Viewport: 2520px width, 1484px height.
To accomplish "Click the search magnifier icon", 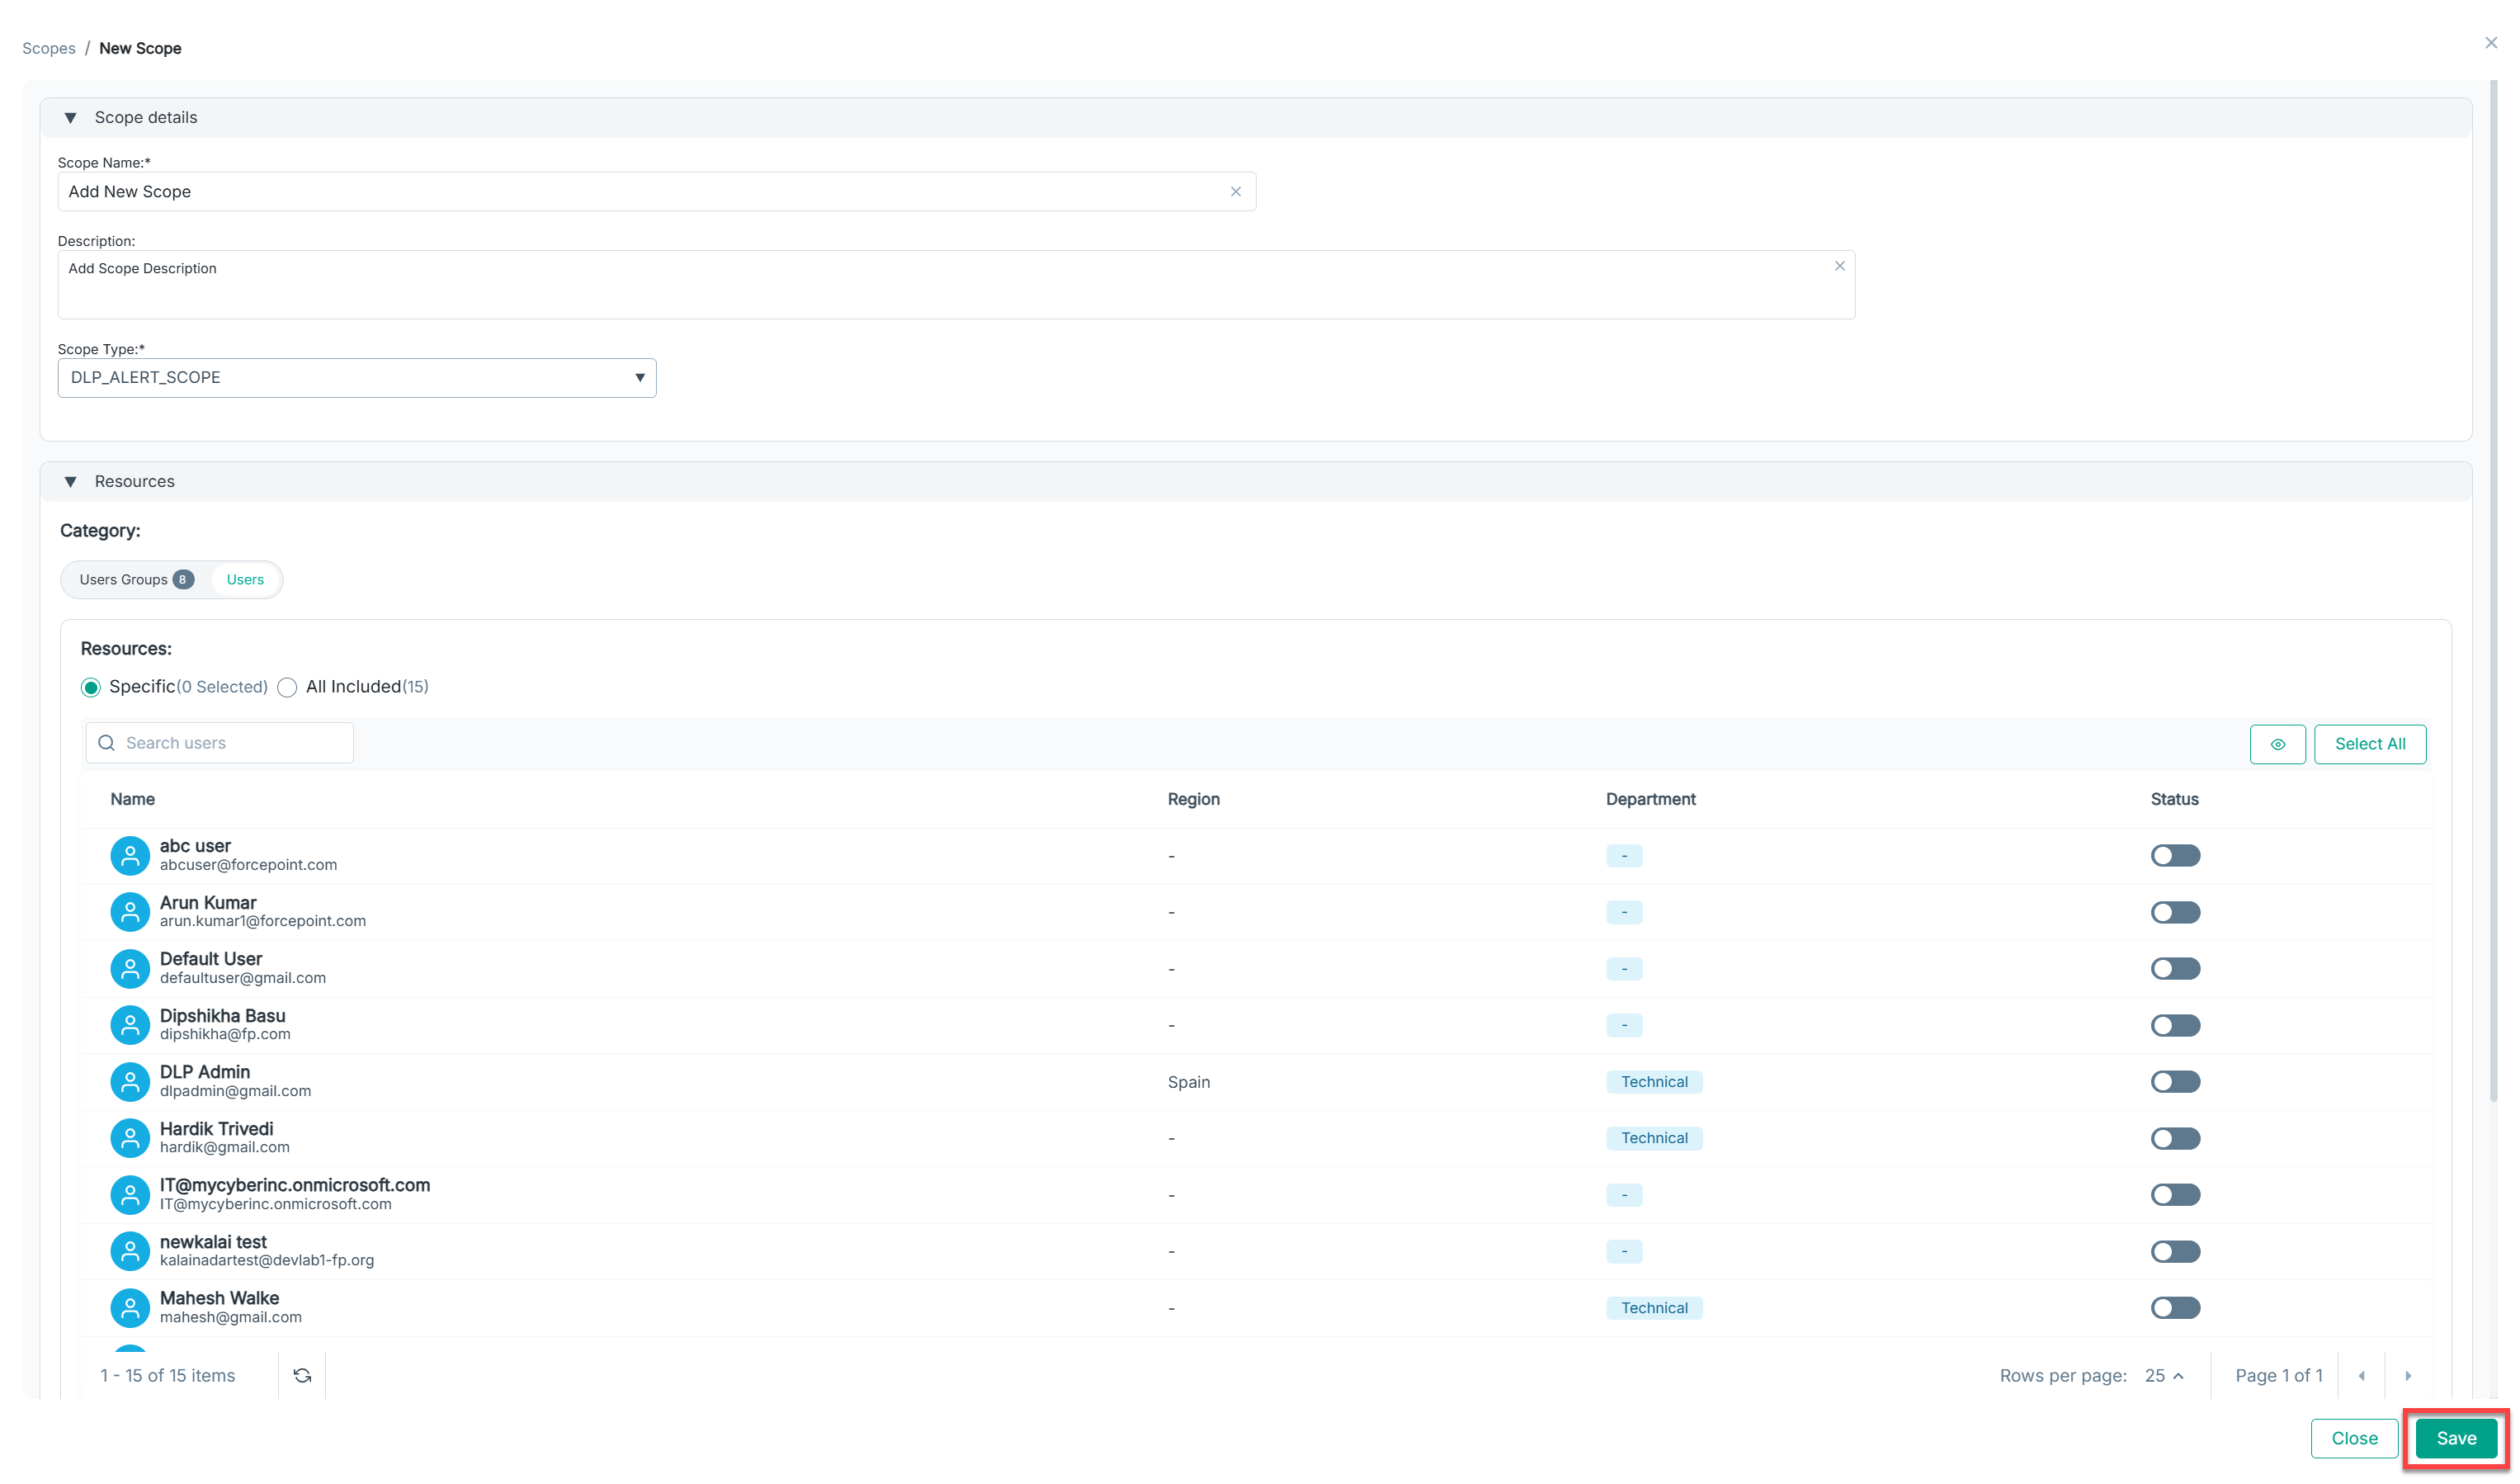I will coord(107,743).
